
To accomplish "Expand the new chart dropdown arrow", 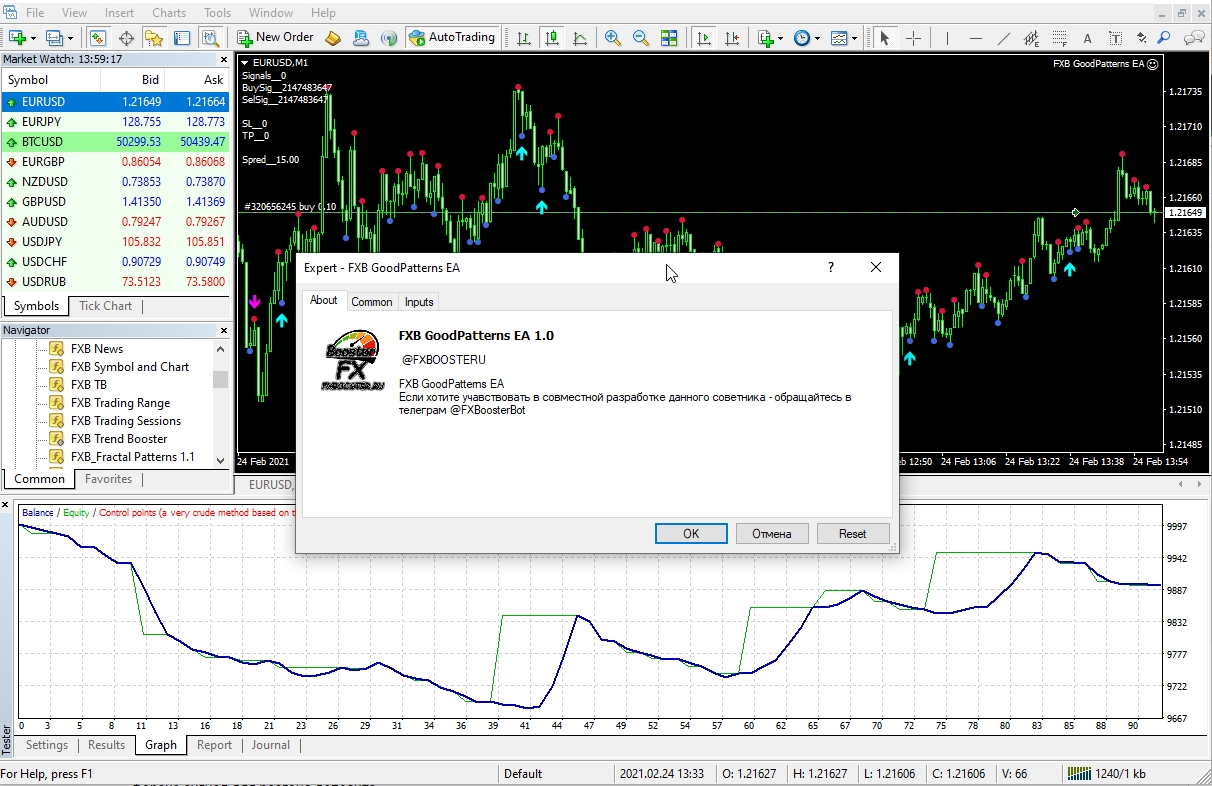I will pyautogui.click(x=33, y=38).
